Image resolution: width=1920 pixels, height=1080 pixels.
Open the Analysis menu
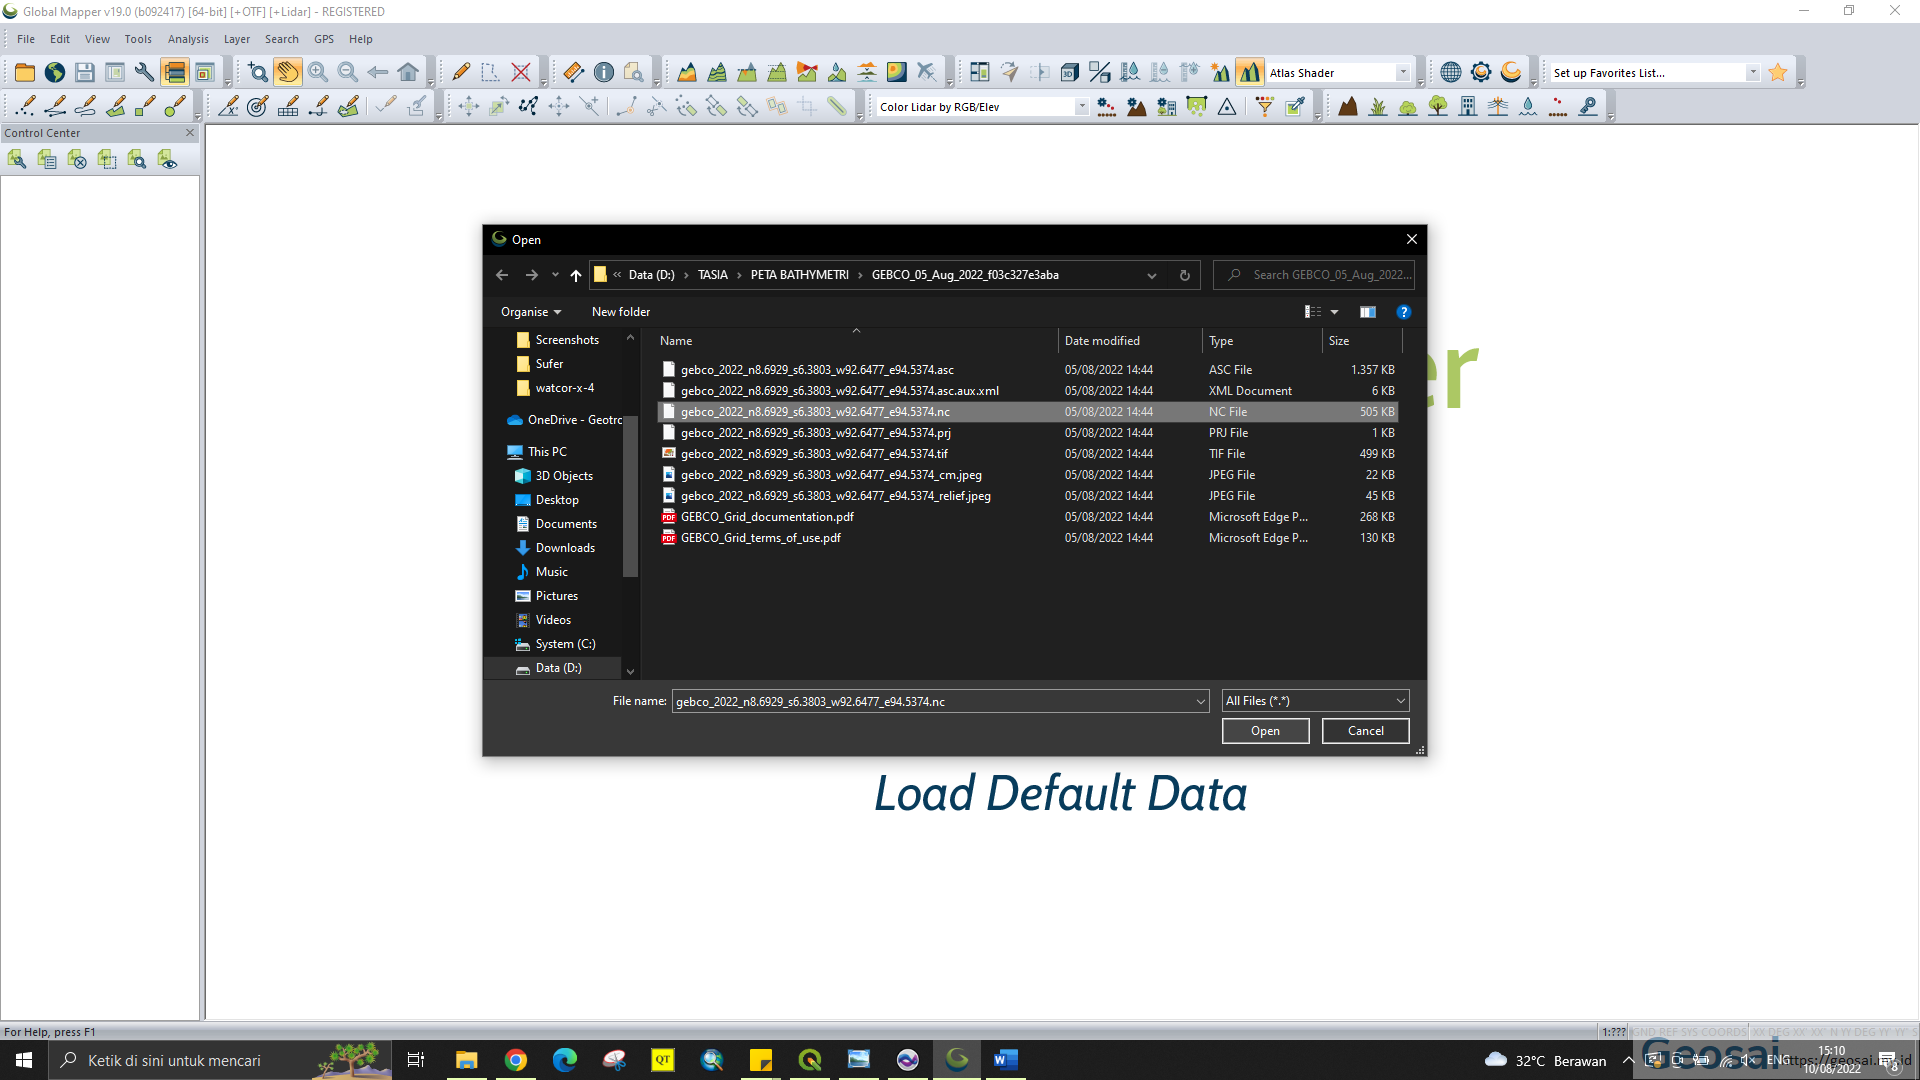188,39
